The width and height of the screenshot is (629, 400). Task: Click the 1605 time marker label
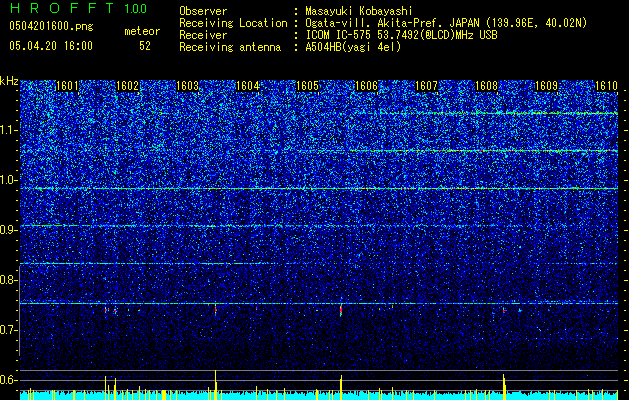(307, 86)
